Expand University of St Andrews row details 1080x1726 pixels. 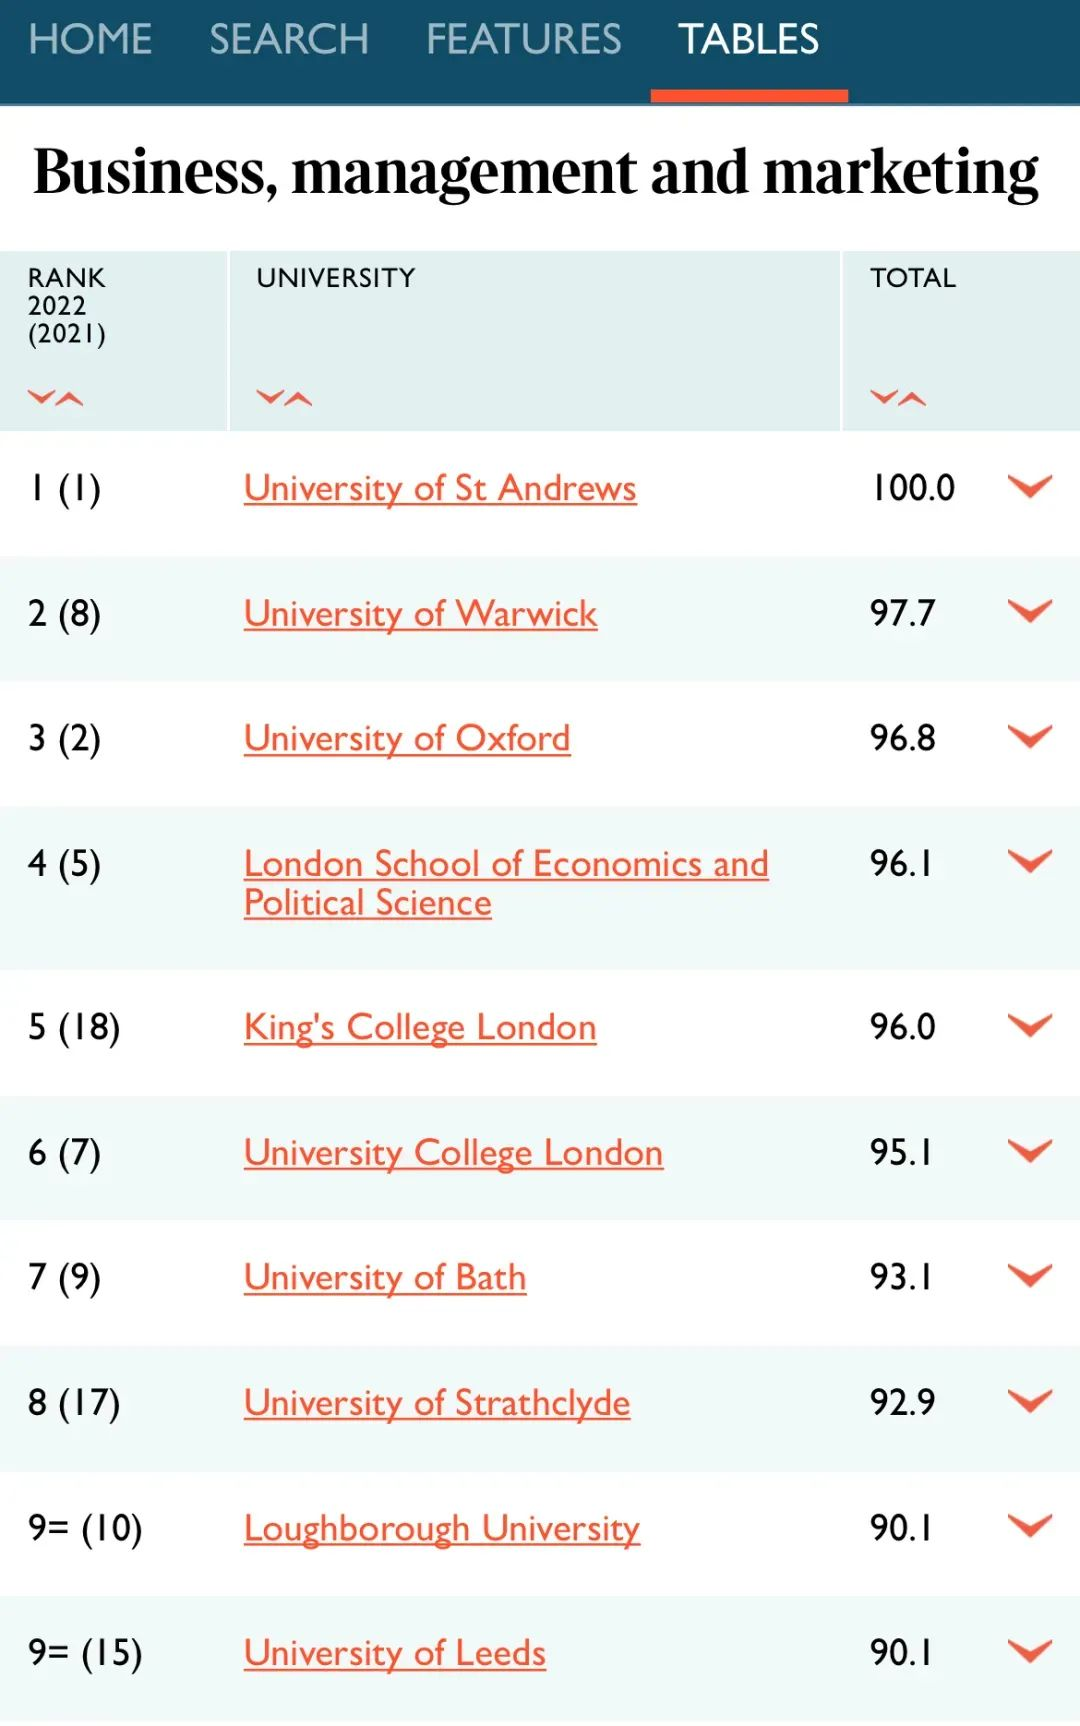(1029, 487)
